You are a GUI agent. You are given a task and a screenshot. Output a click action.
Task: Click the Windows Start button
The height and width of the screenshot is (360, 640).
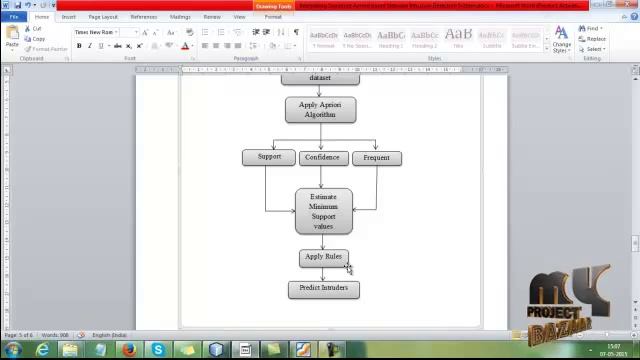13,350
